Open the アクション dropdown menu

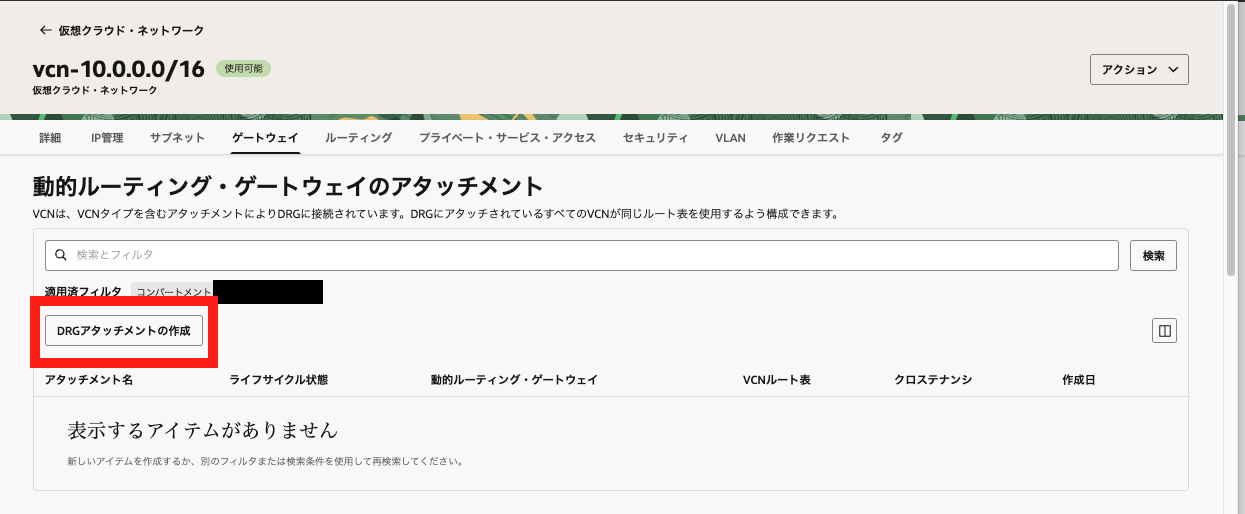[1138, 70]
